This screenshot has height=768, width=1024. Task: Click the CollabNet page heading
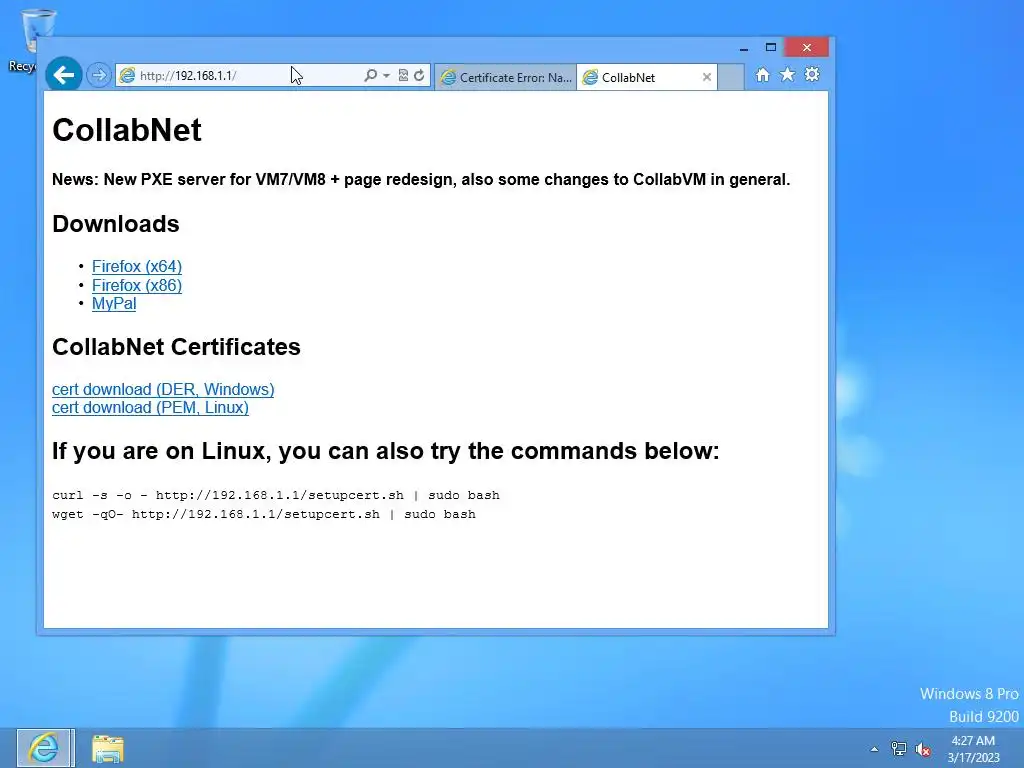tap(127, 129)
